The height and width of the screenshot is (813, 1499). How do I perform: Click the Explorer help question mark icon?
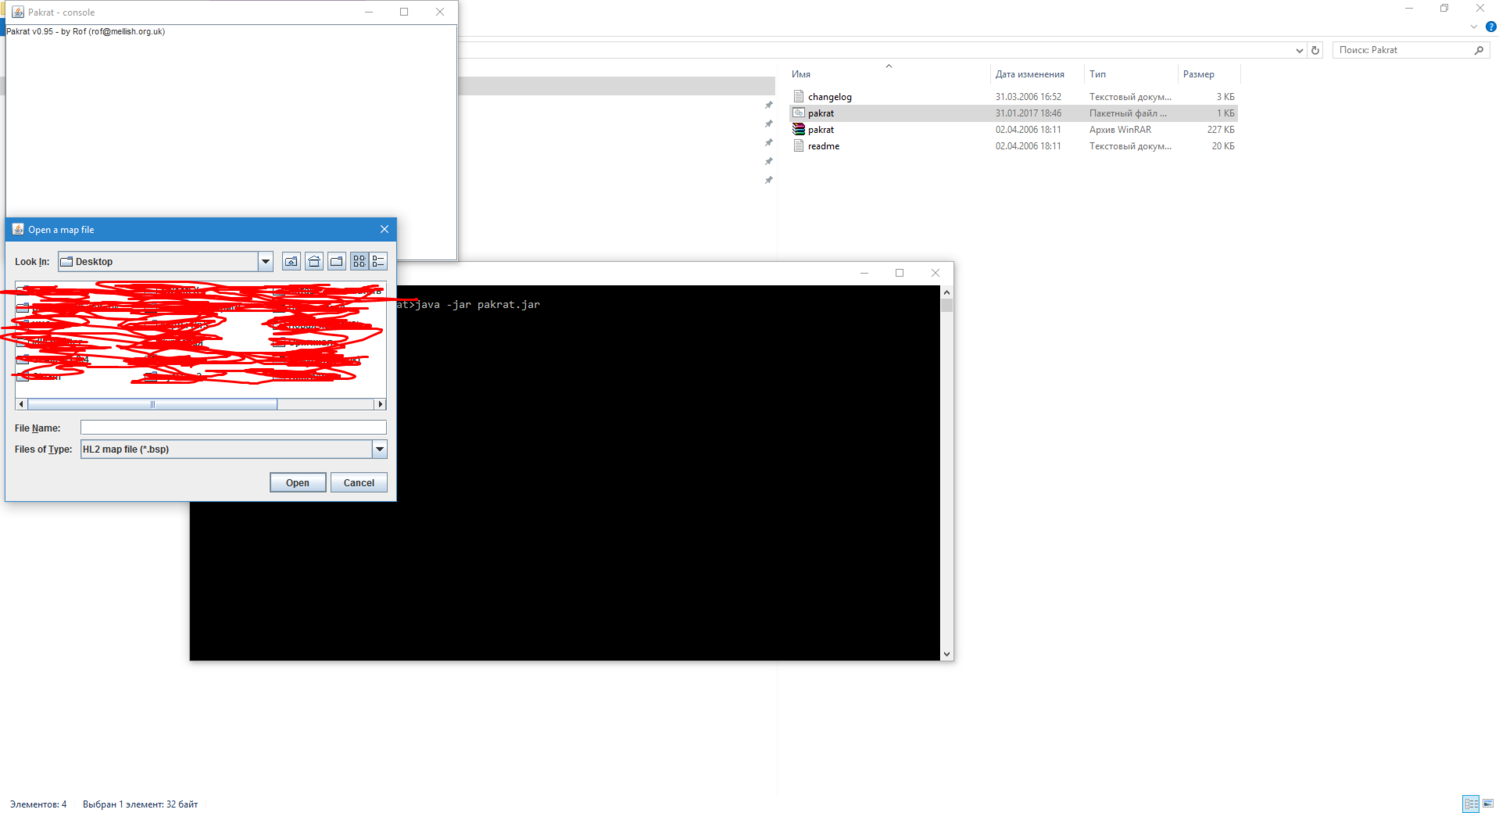point(1490,27)
